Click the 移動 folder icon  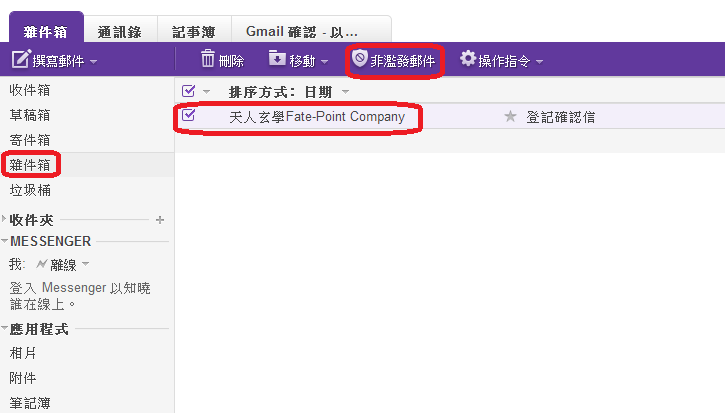(277, 60)
